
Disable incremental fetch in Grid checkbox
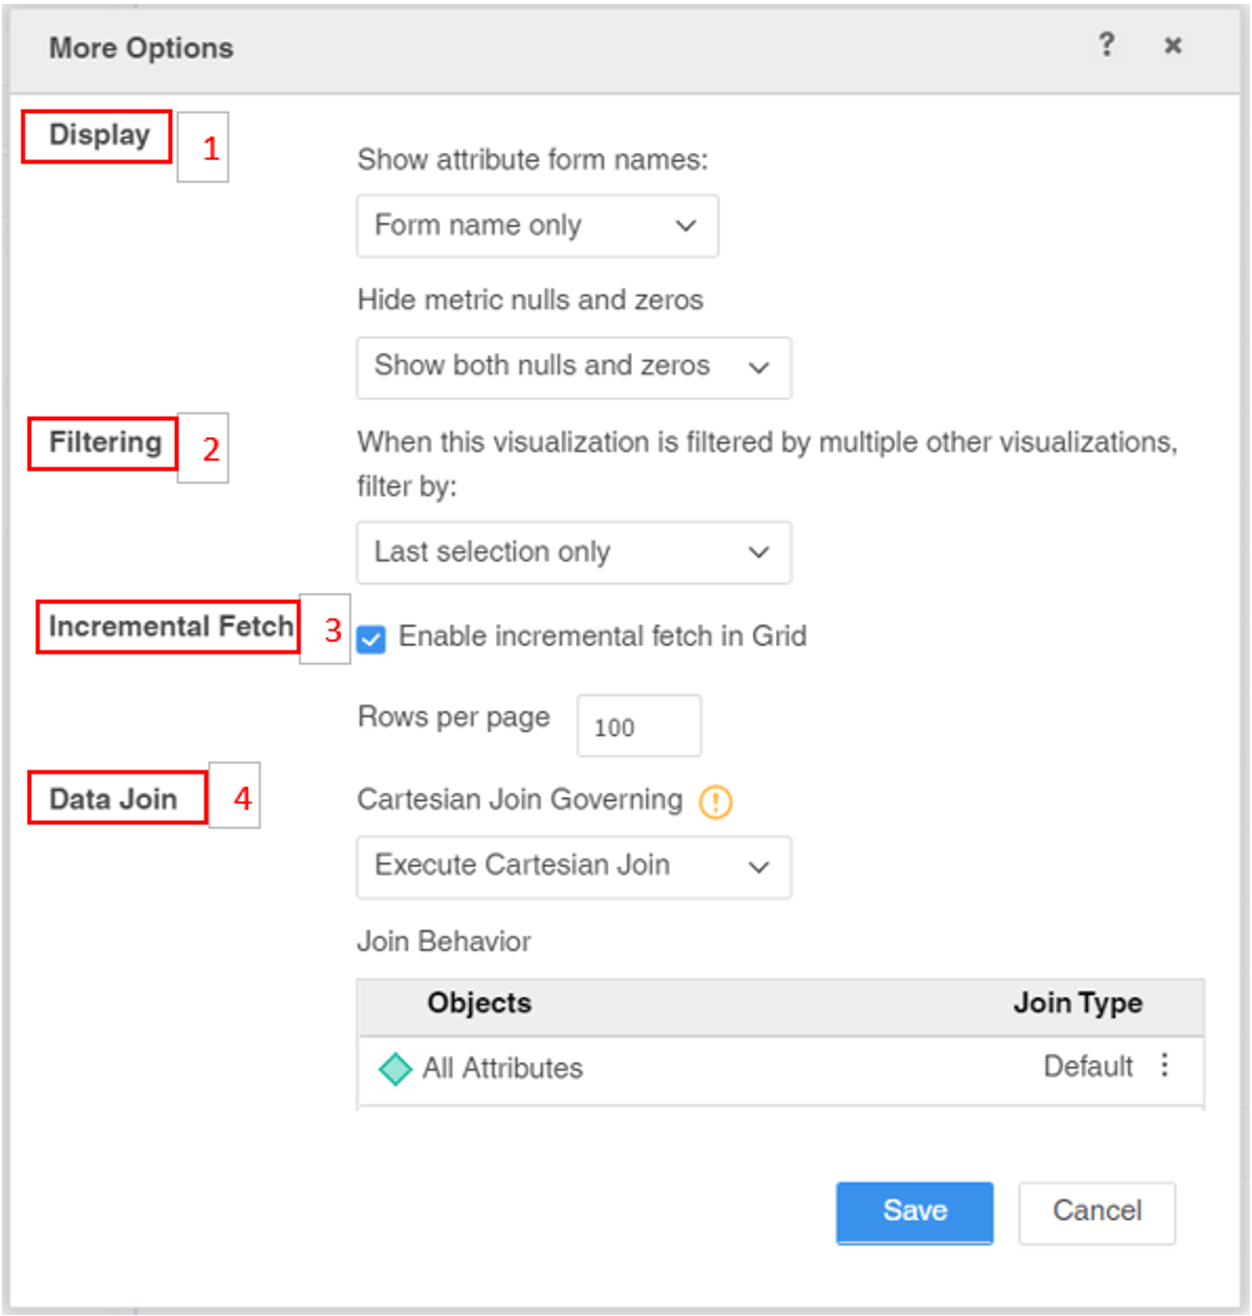371,639
